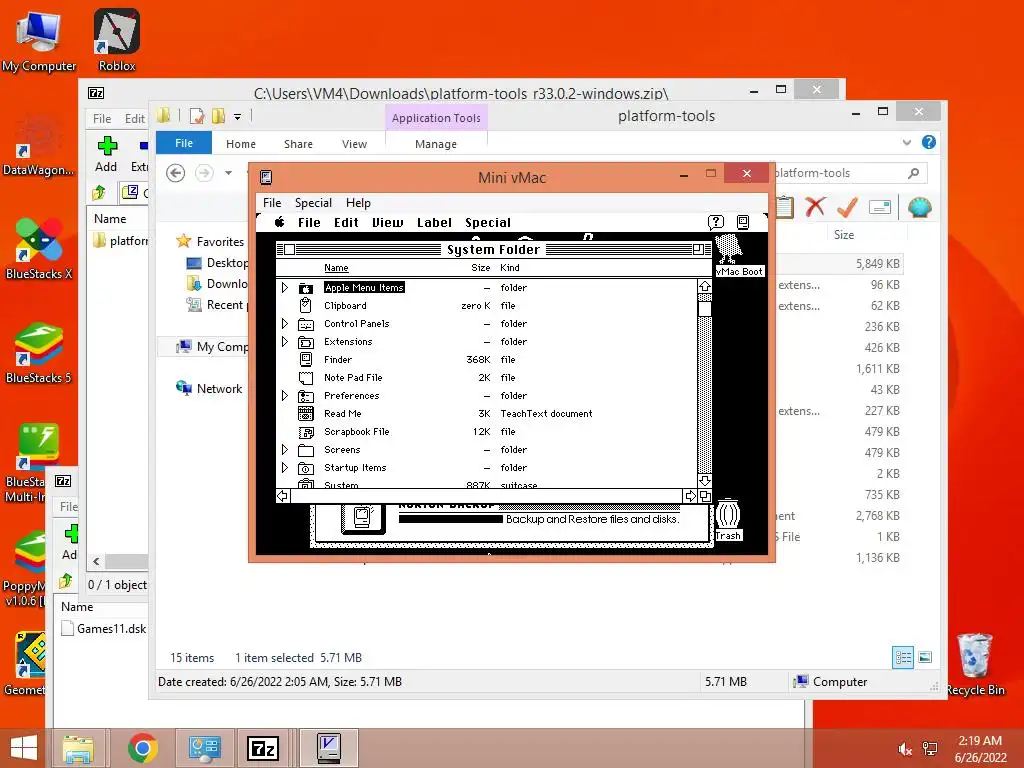Click the clipboard paste icon in Explorer ribbon
Screen dimensions: 1024x768
(786, 207)
